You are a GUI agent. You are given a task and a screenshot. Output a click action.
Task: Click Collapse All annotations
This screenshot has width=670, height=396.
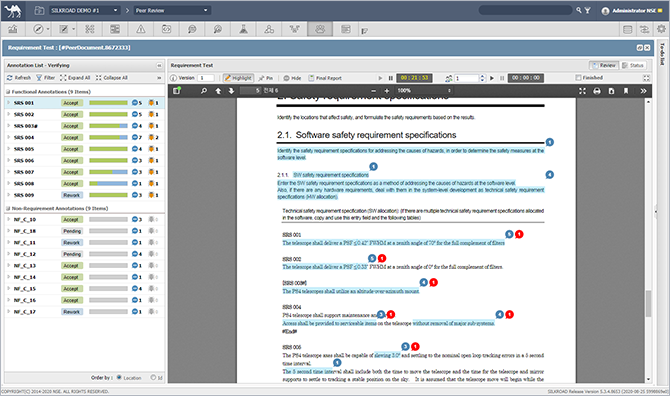(112, 78)
